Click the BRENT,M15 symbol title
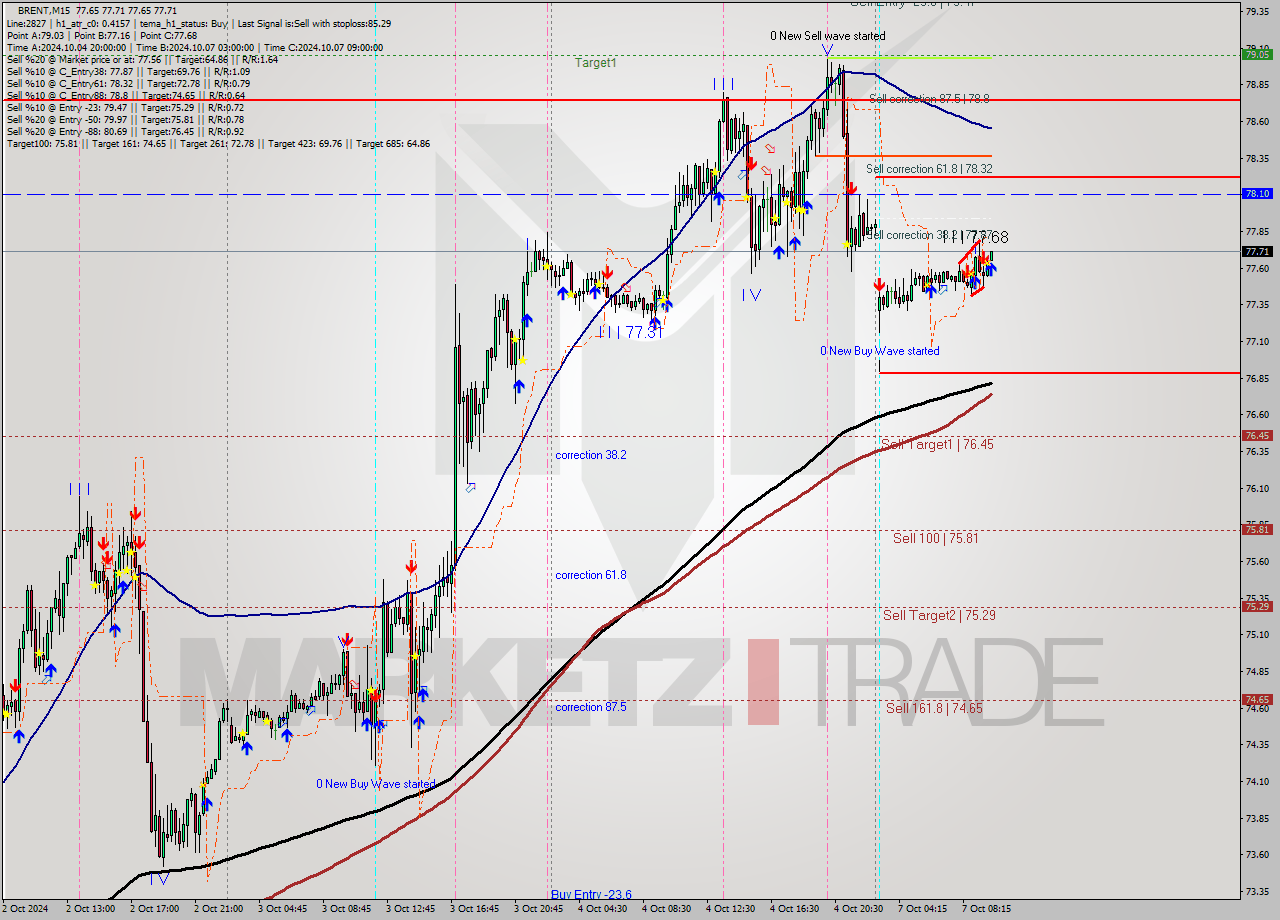 46,11
